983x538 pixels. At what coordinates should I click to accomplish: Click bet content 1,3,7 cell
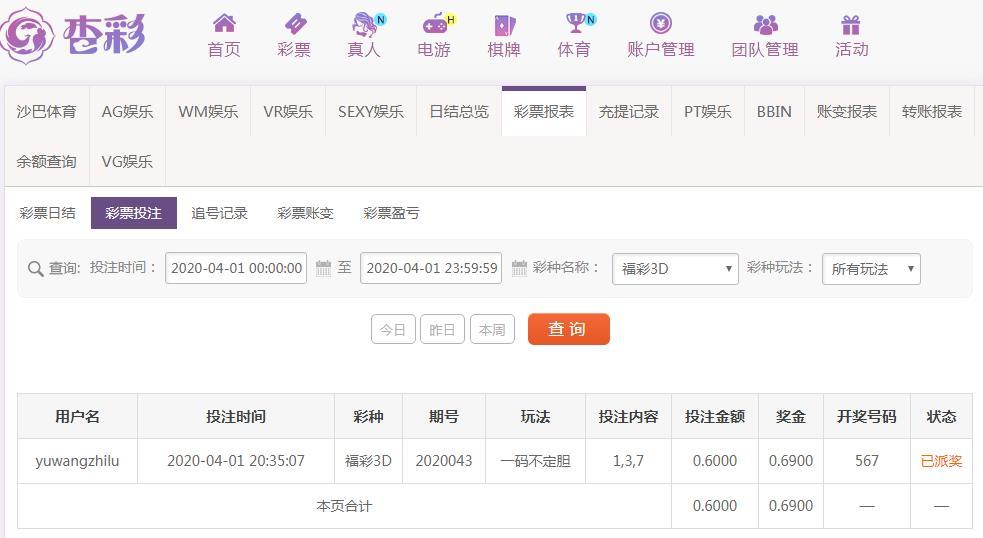pos(628,461)
